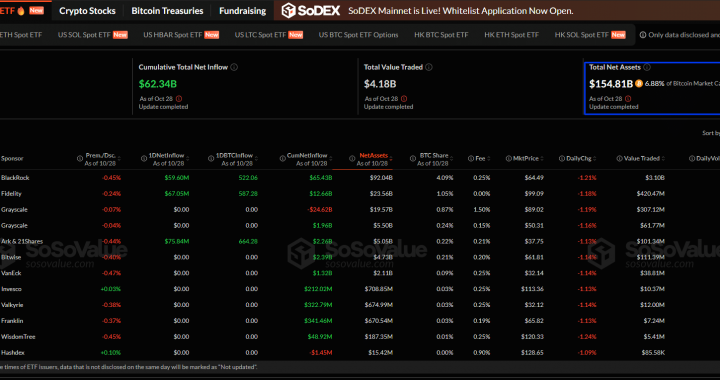The width and height of the screenshot is (720, 380).
Task: Click red clock icon under Total Net Assets
Action: pos(628,99)
